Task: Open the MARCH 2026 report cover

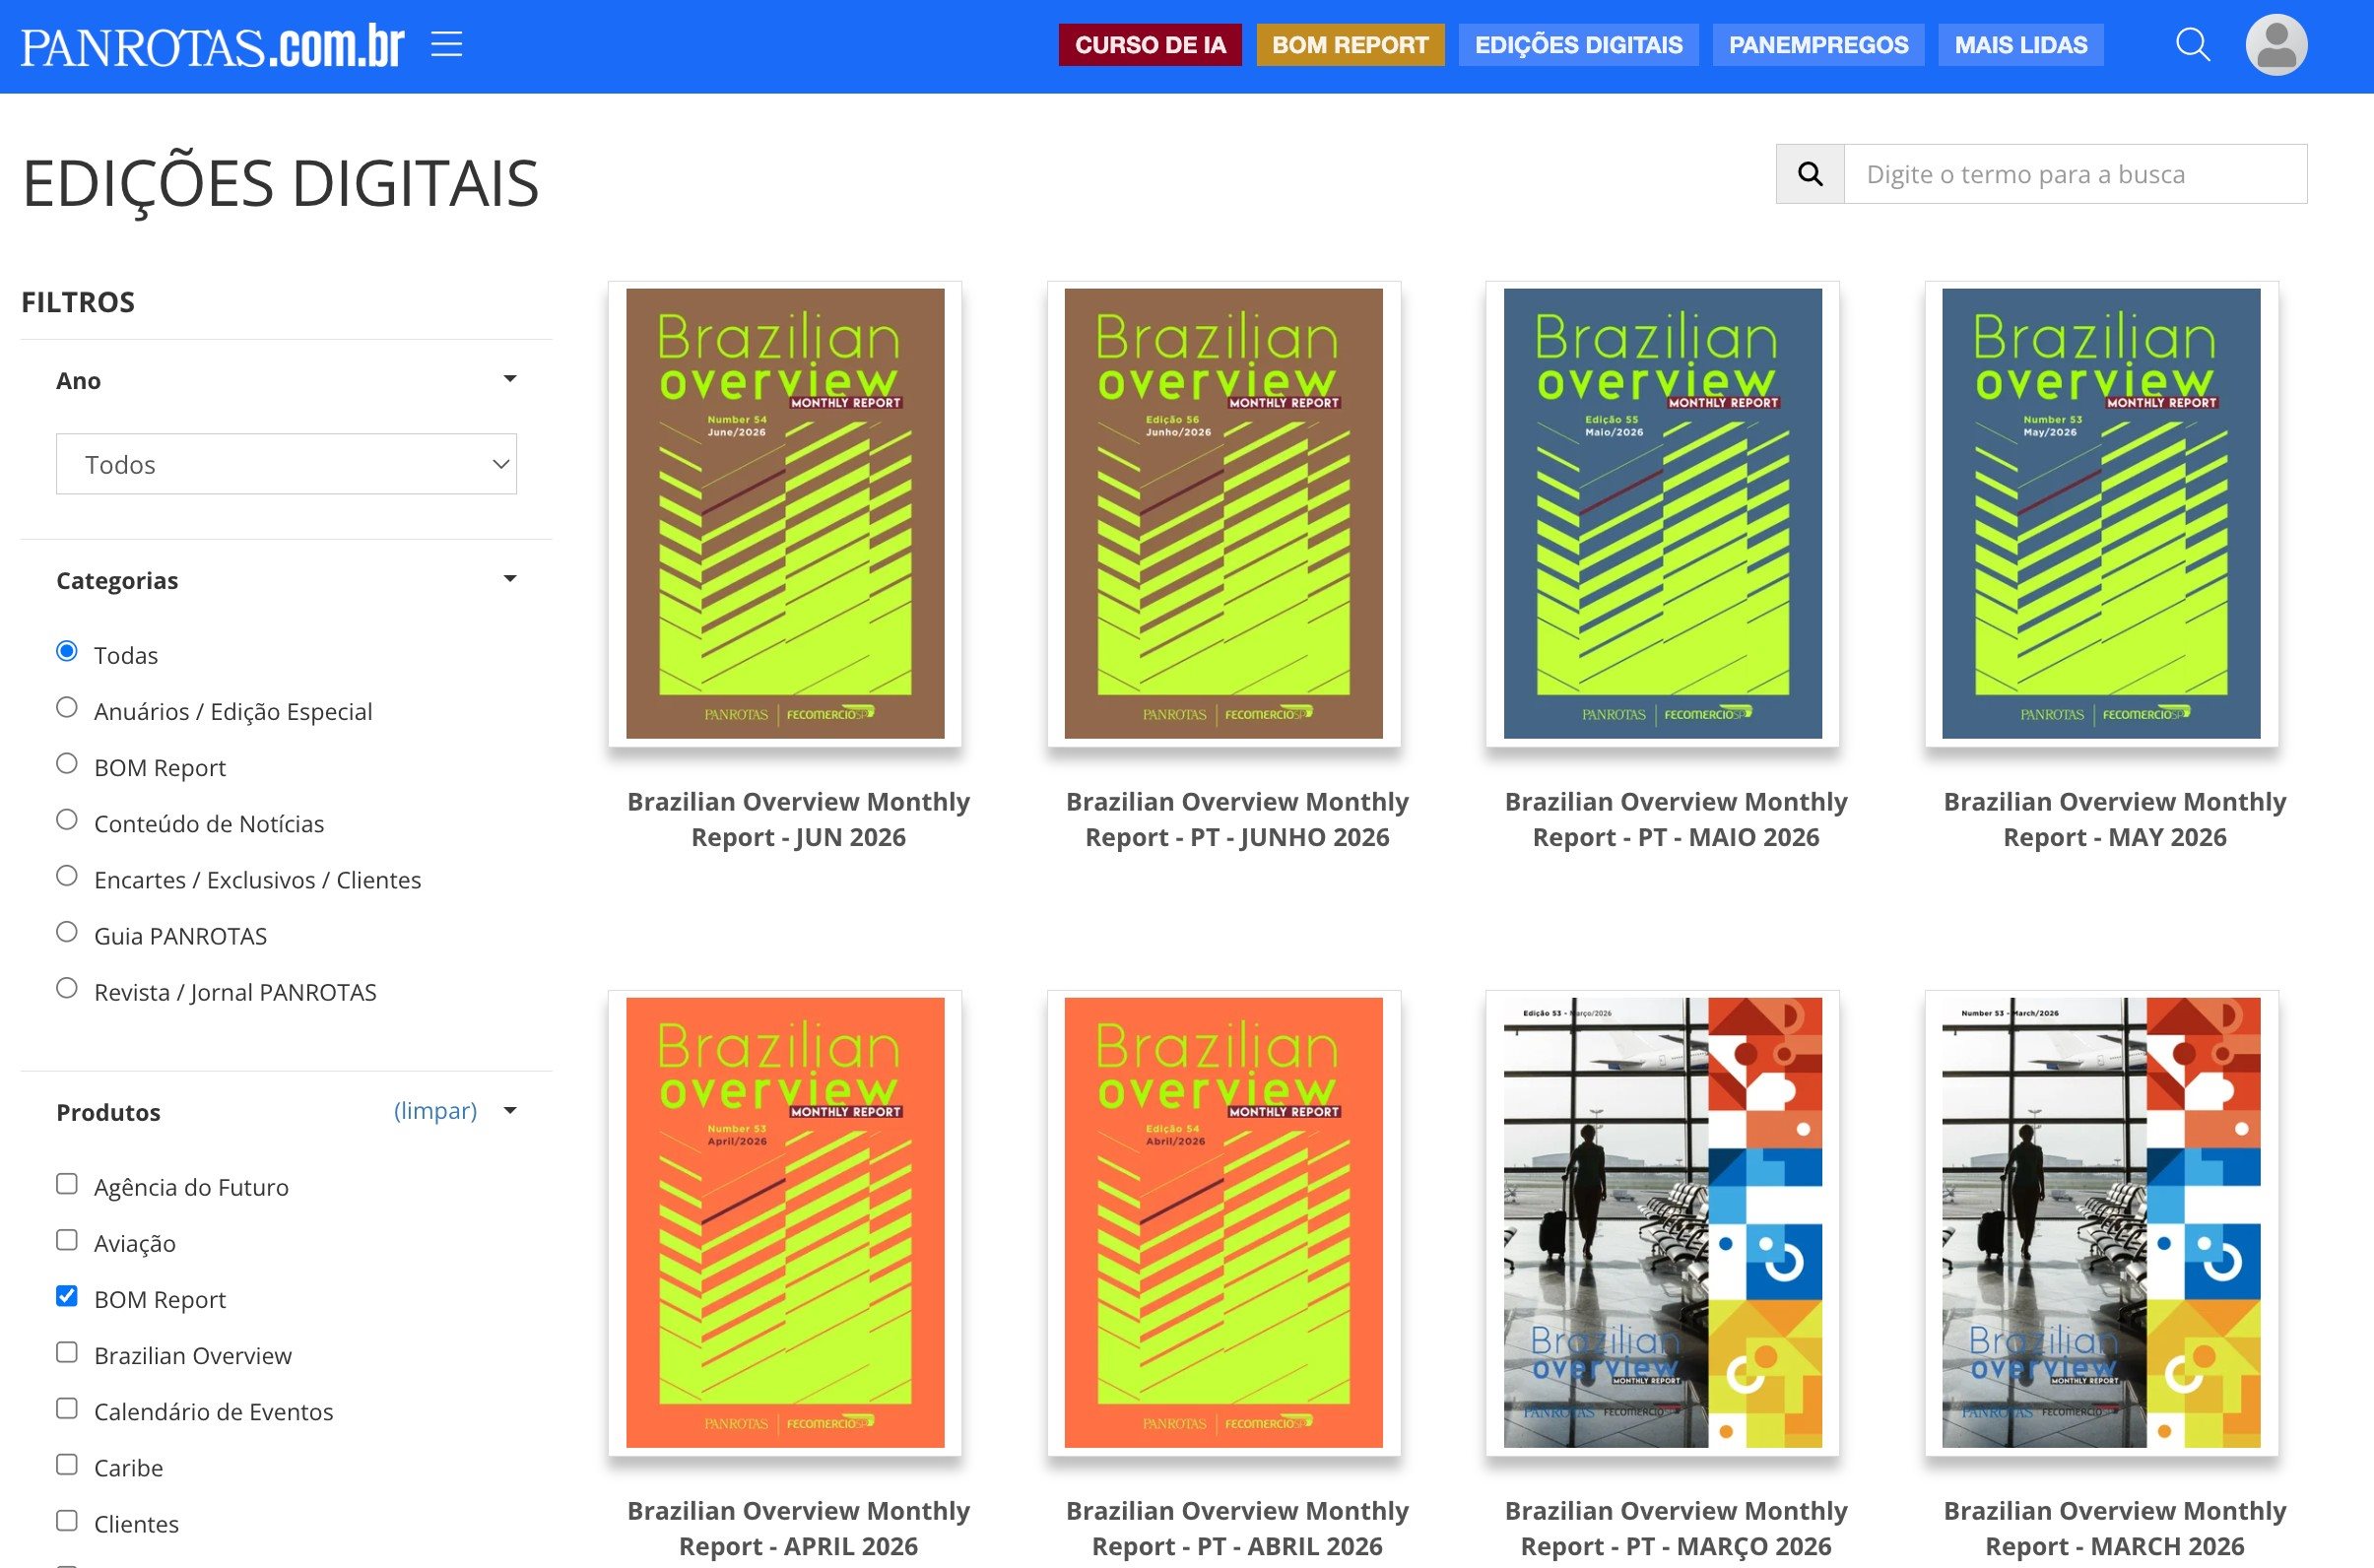Action: [x=2101, y=1223]
